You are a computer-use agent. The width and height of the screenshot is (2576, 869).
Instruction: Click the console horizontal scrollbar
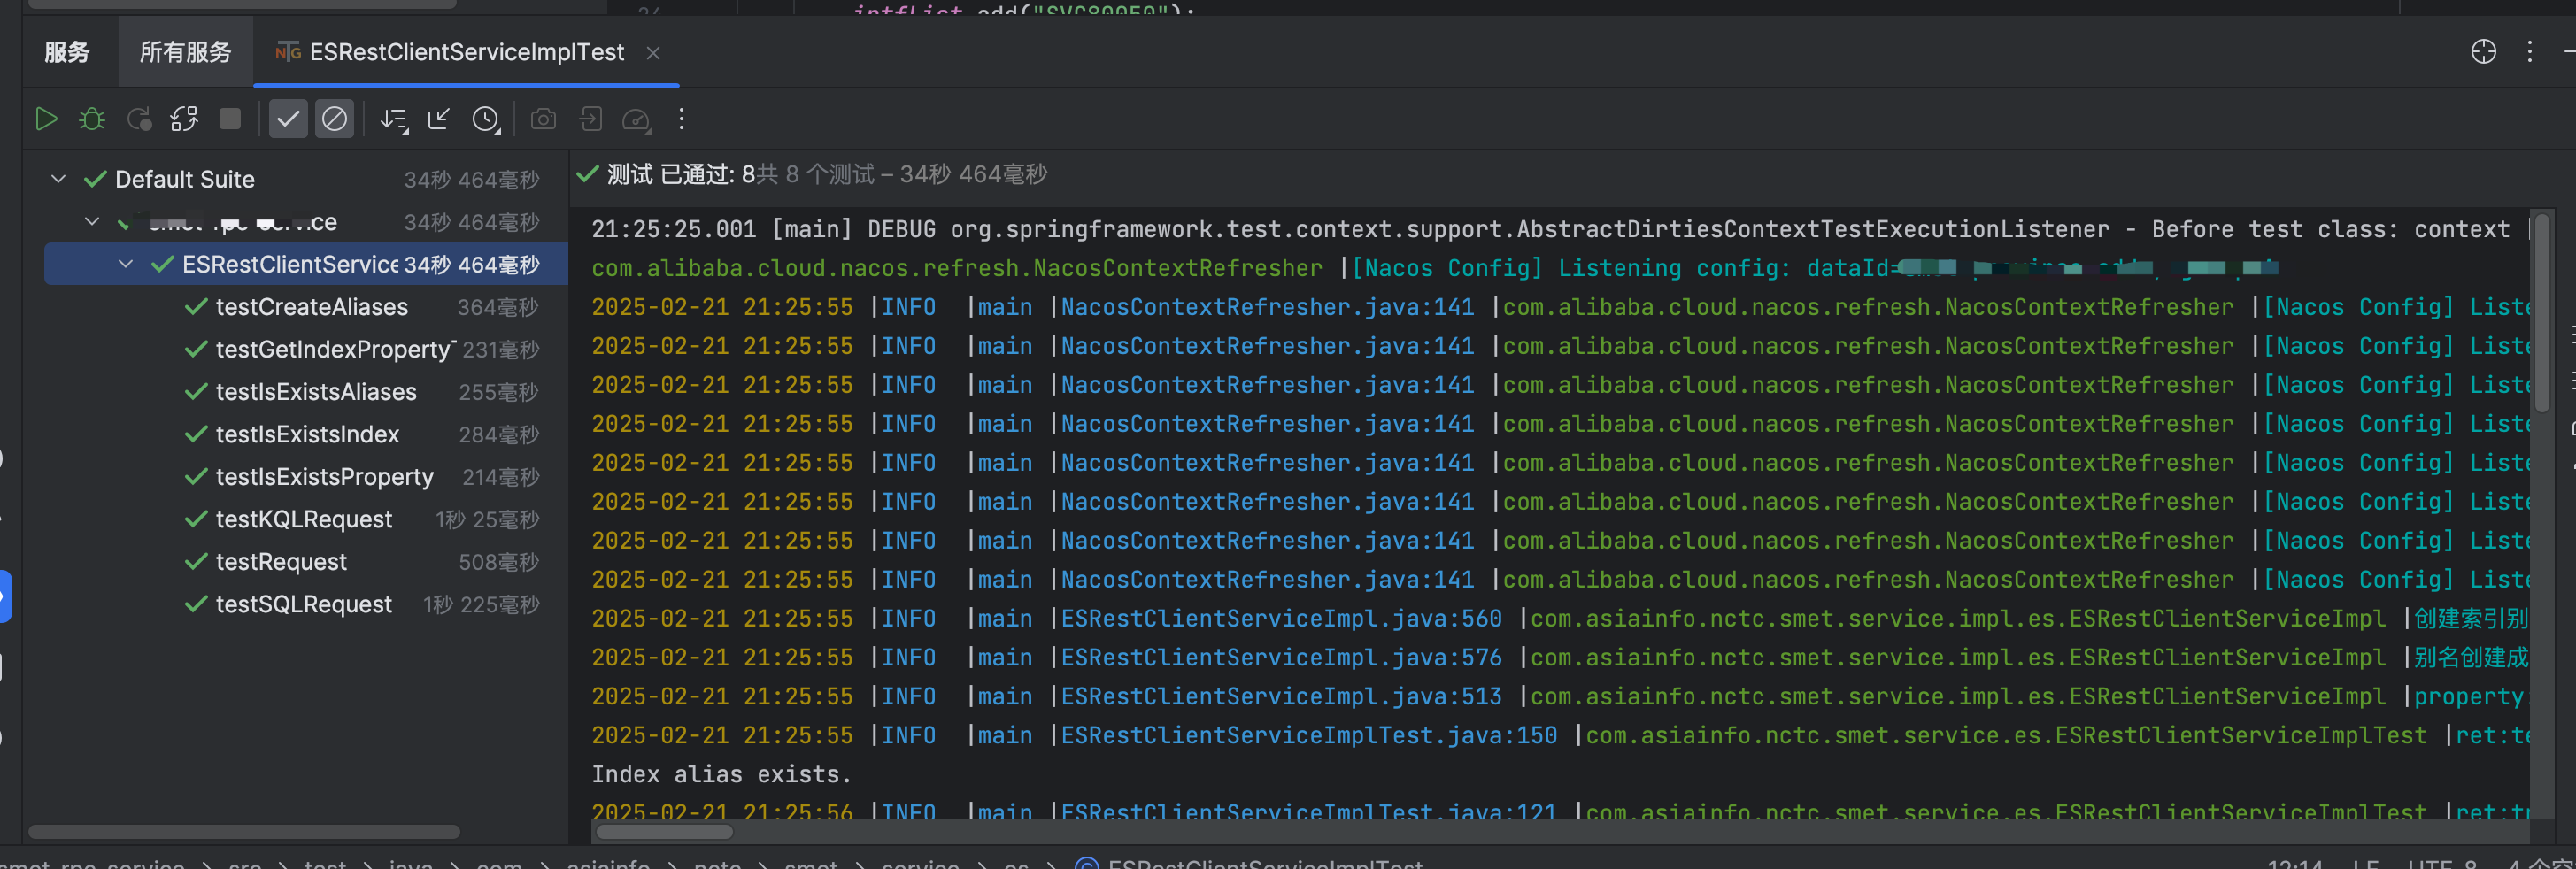[x=663, y=832]
